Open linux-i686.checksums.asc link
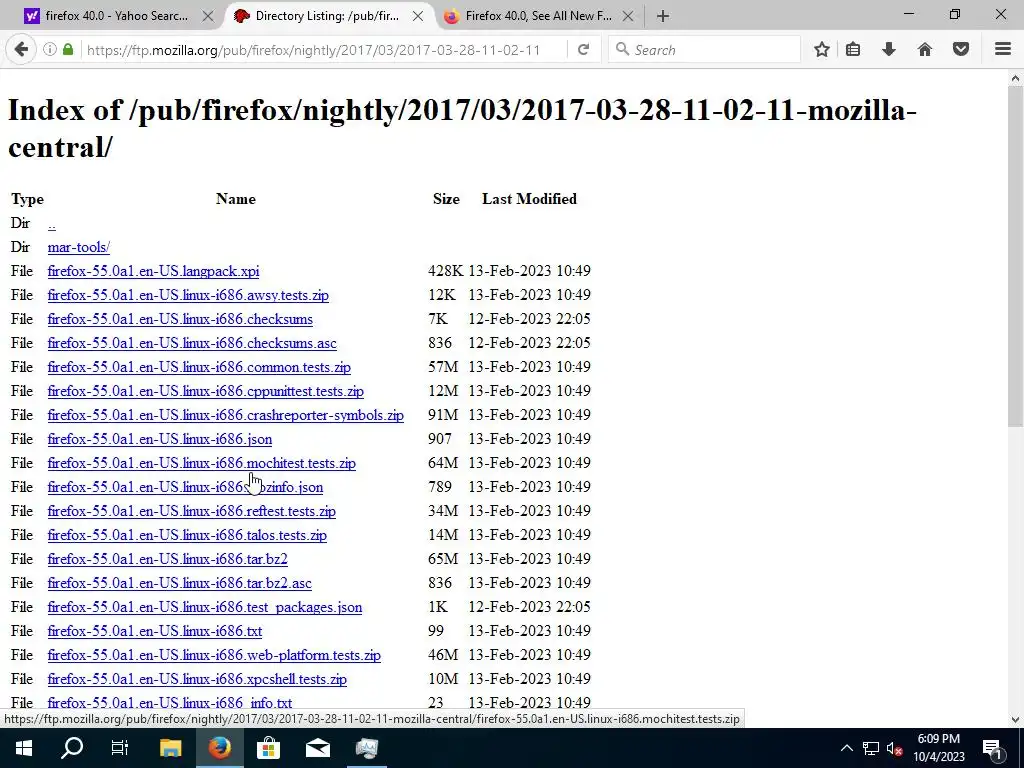Screen dimensions: 1024x768 [192, 344]
